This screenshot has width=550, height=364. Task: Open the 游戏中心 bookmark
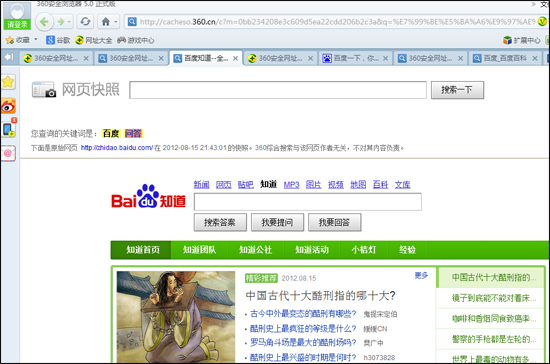(x=136, y=40)
